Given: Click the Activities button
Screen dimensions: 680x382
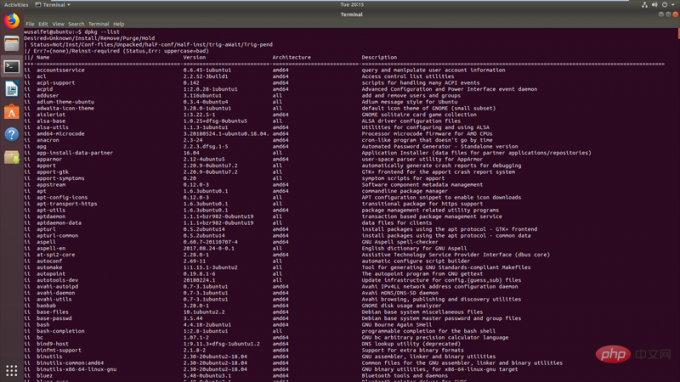Looking at the screenshot, I should coord(16,5).
